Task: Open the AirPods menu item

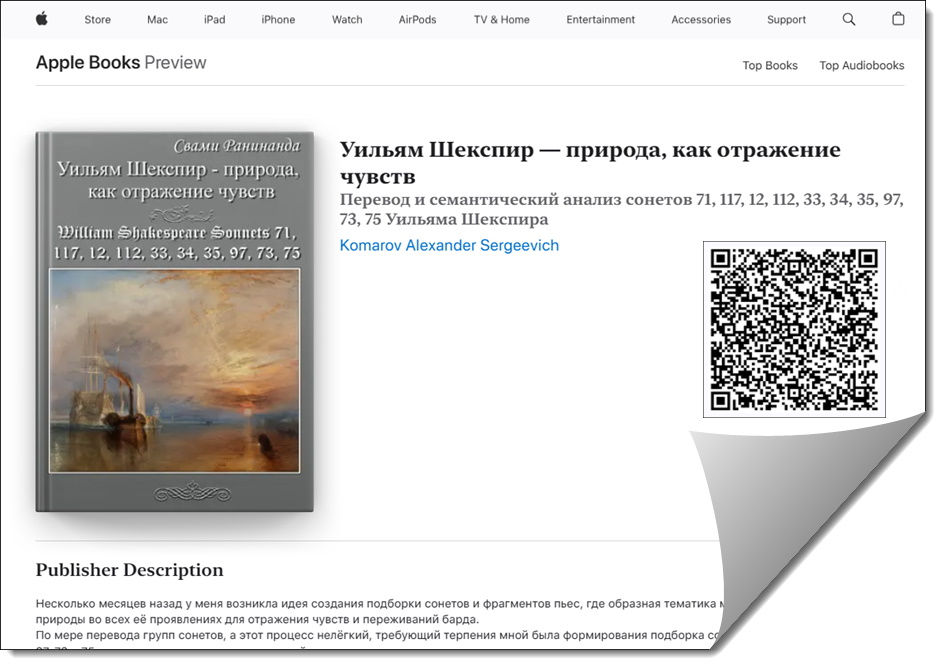Action: (417, 20)
